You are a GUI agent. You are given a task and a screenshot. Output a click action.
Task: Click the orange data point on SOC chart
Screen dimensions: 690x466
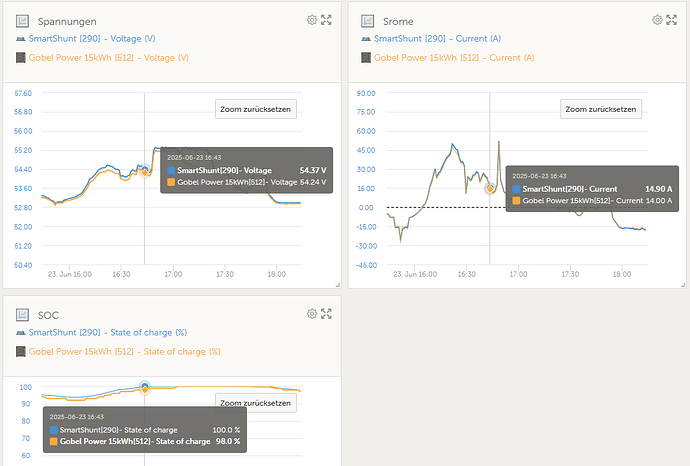(x=145, y=389)
